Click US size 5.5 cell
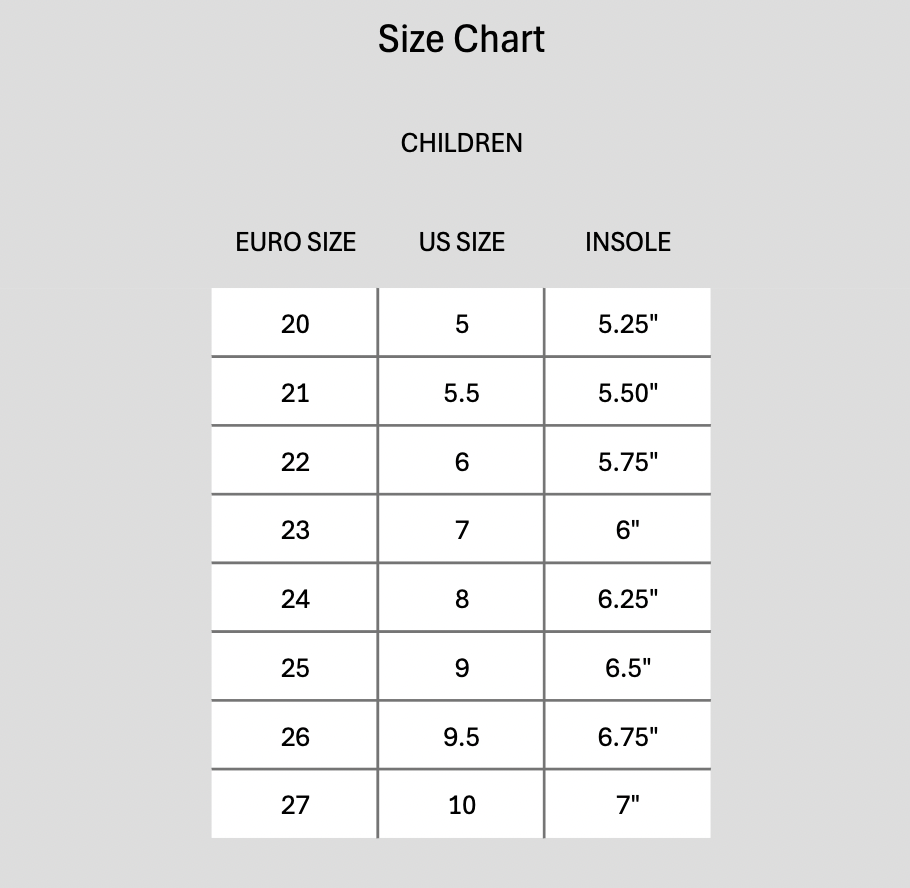The width and height of the screenshot is (910, 888). click(x=461, y=393)
